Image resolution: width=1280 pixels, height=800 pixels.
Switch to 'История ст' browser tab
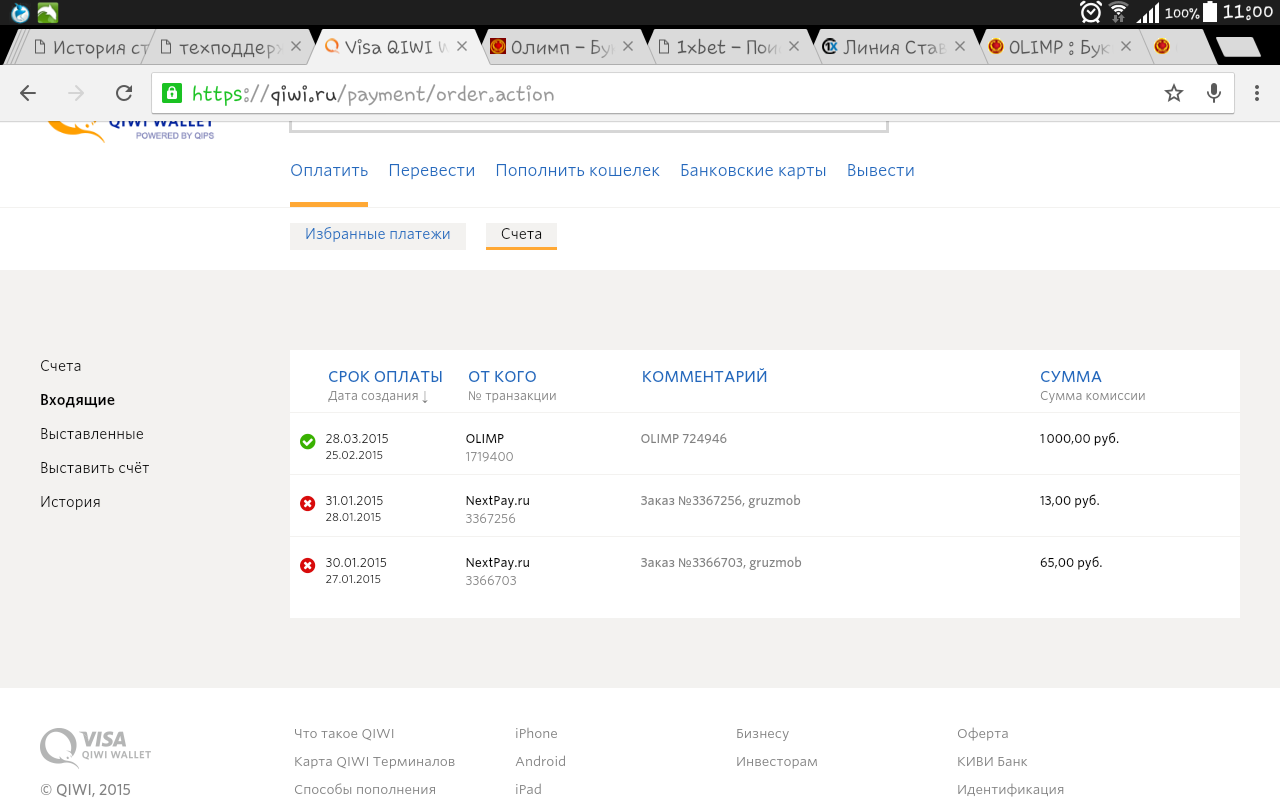tap(91, 47)
